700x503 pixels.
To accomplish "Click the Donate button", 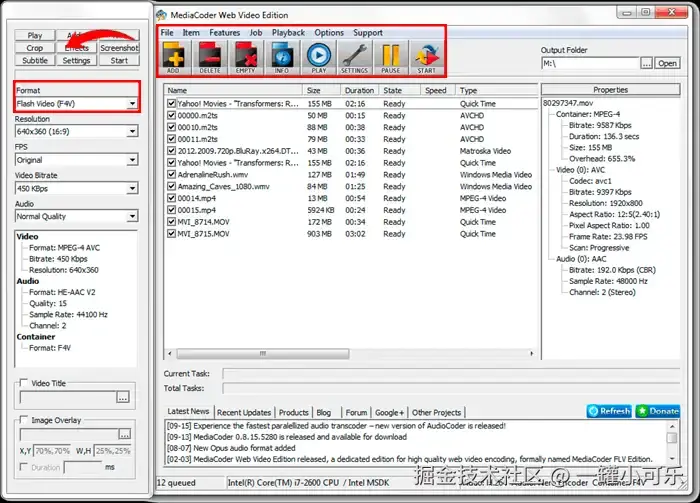I will click(x=658, y=411).
